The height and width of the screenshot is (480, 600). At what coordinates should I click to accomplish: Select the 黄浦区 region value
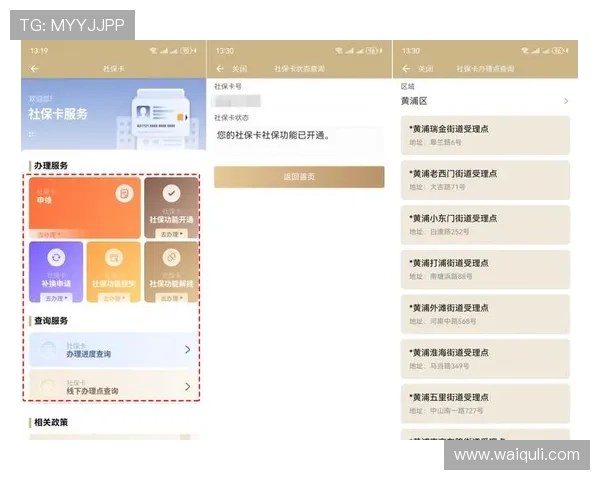pyautogui.click(x=414, y=101)
